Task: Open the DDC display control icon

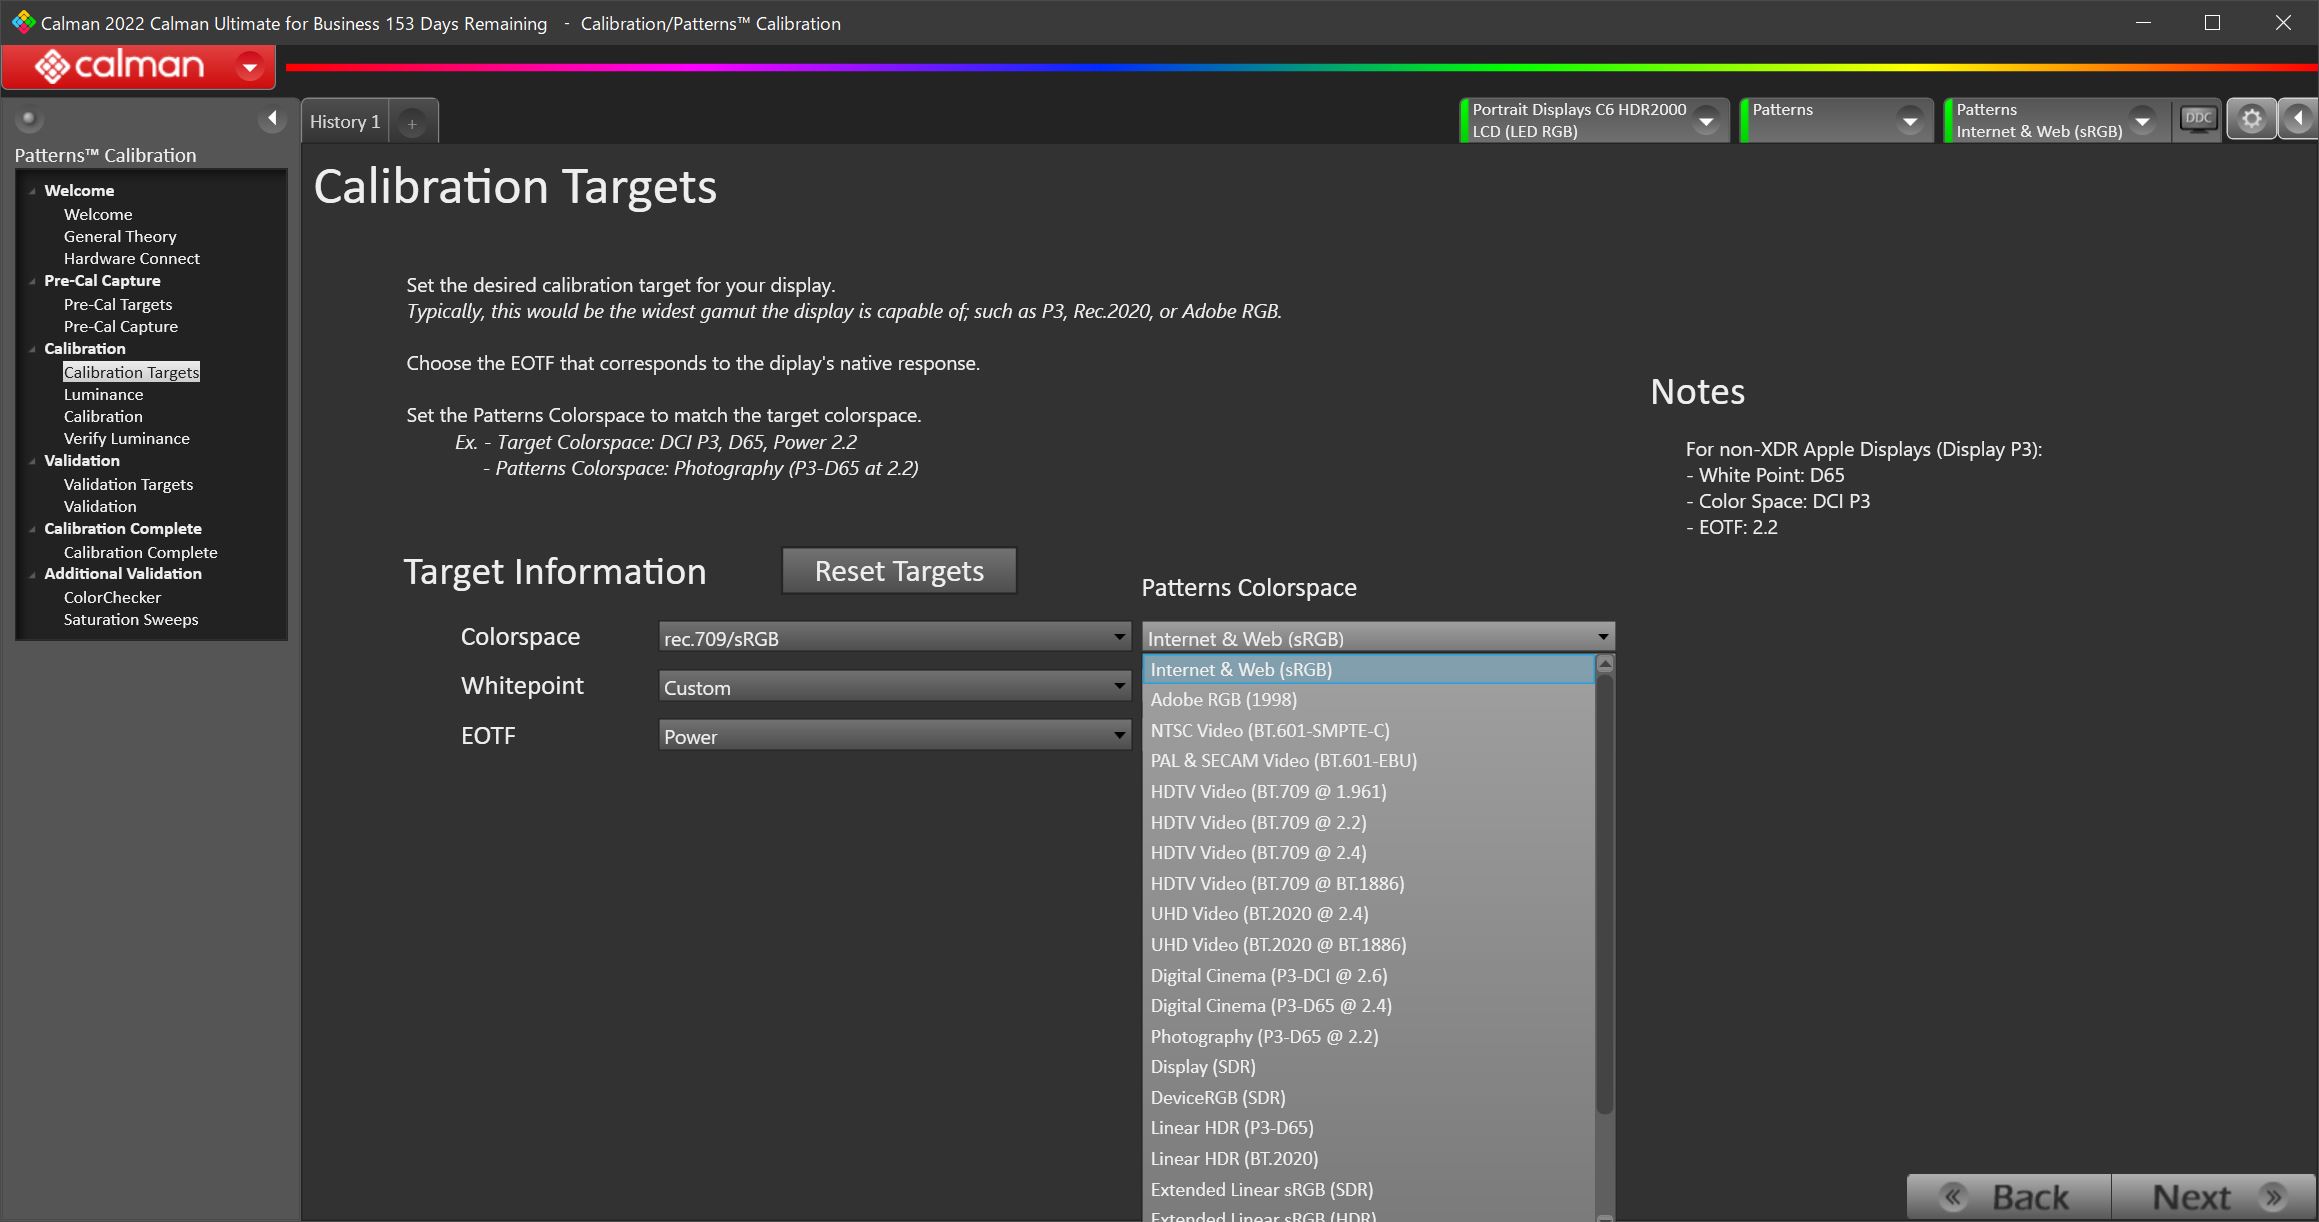Action: tap(2198, 120)
